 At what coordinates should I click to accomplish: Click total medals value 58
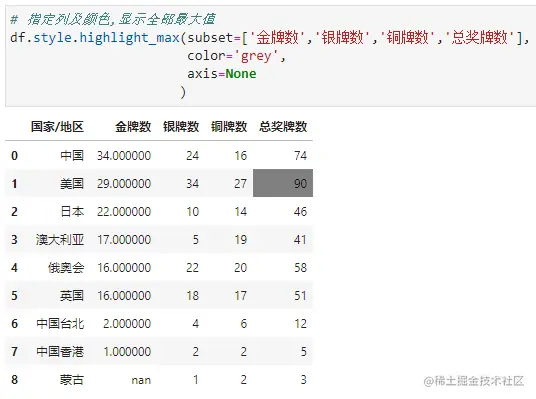[300, 268]
